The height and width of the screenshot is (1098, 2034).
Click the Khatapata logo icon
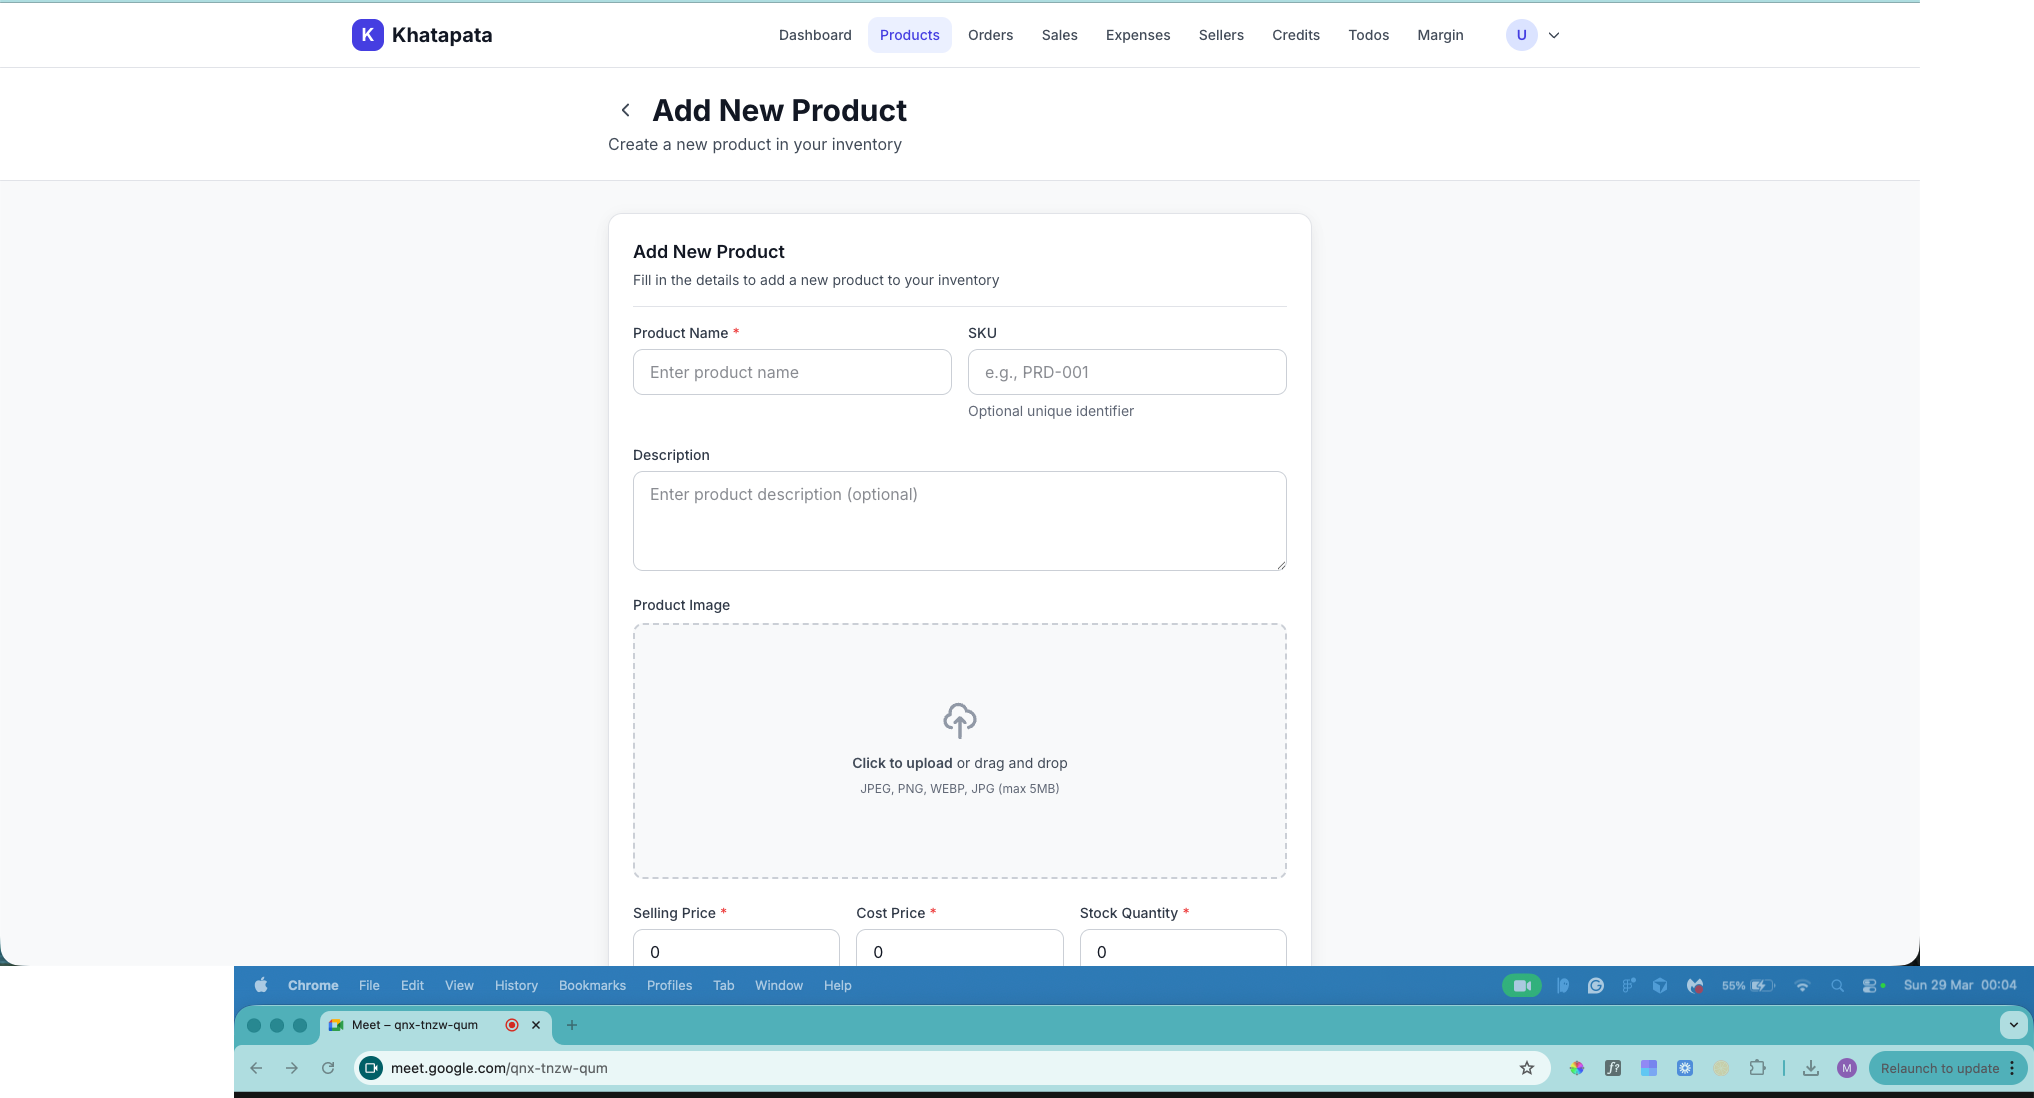pos(367,35)
